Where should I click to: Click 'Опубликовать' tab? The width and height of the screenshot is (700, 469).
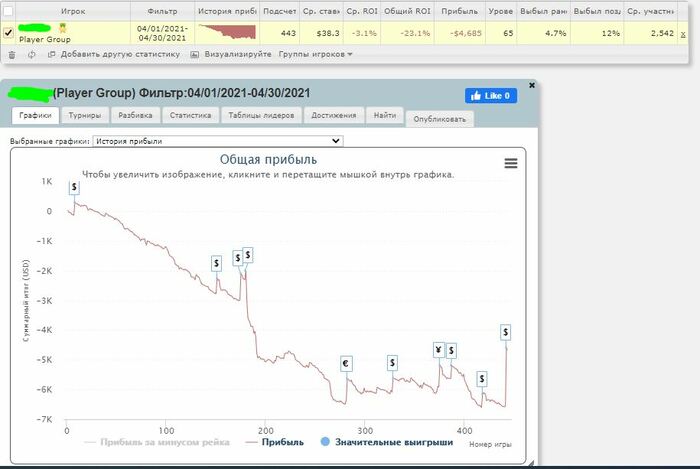pos(439,119)
